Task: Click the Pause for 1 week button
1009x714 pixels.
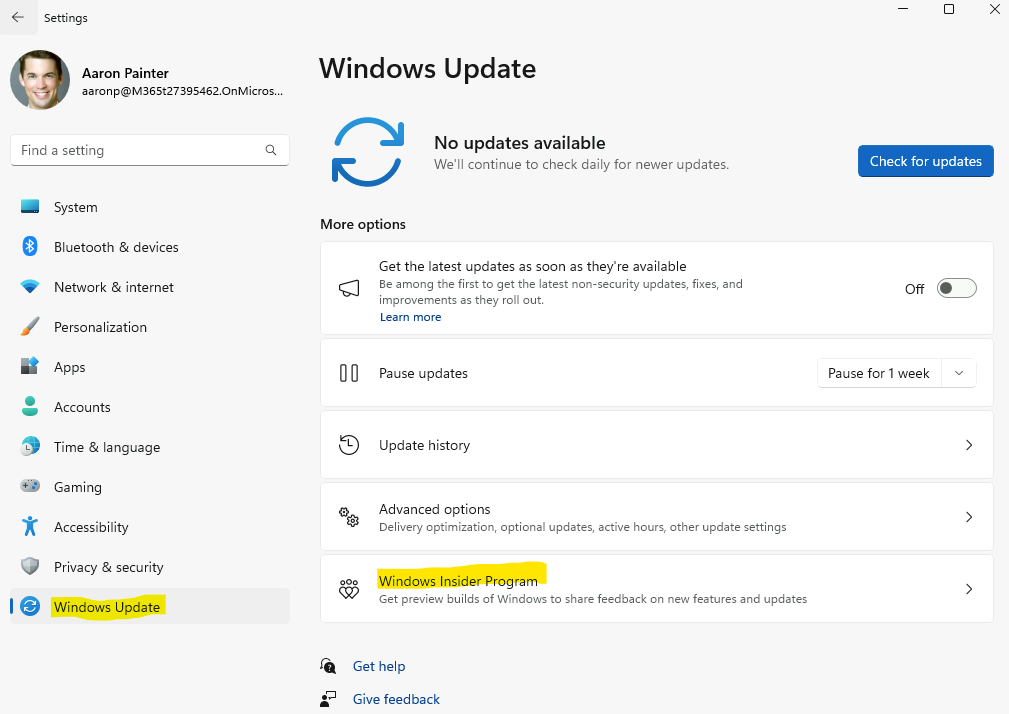Action: [x=878, y=373]
